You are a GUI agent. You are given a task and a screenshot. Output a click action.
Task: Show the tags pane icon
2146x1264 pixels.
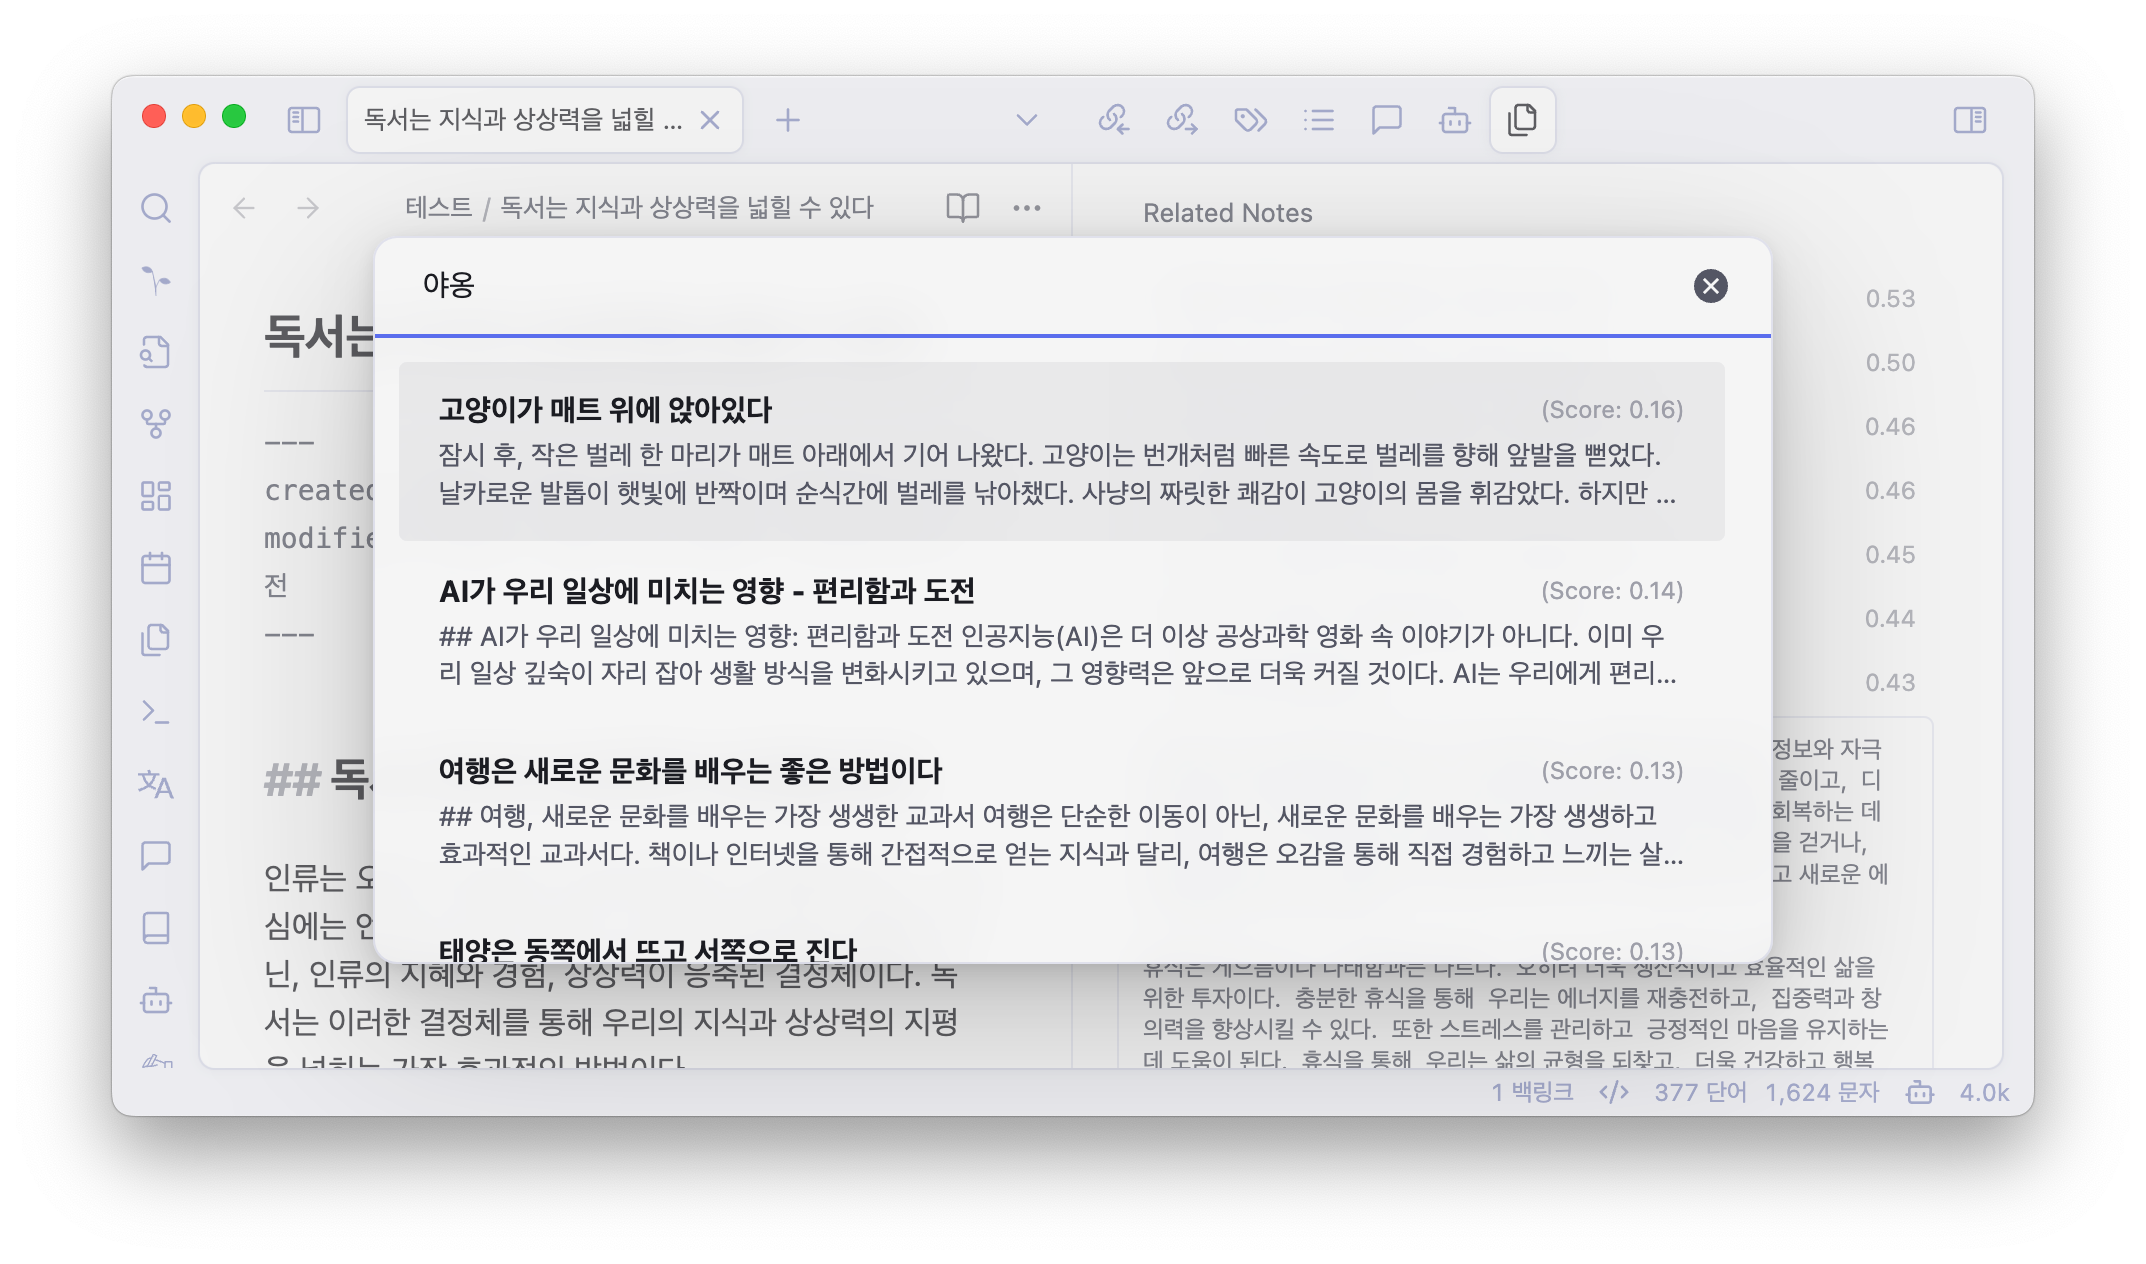[1250, 120]
